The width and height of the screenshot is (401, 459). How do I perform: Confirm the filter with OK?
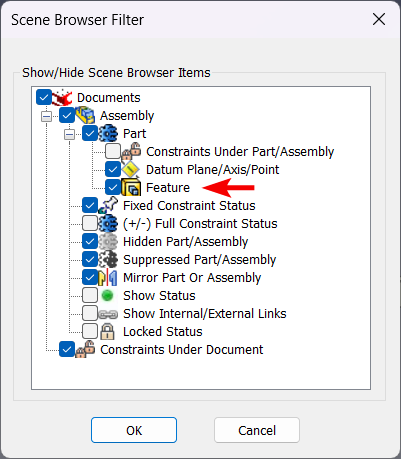(134, 430)
